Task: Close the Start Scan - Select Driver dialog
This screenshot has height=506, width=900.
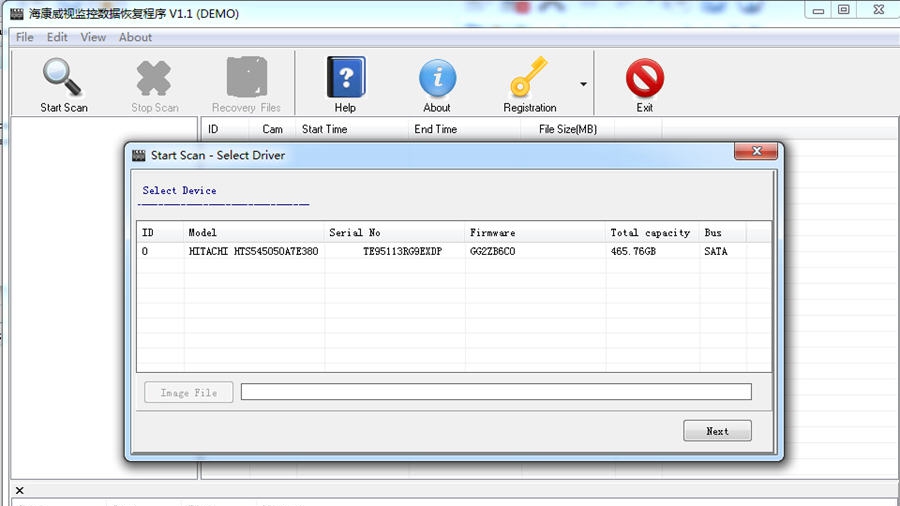Action: [755, 152]
